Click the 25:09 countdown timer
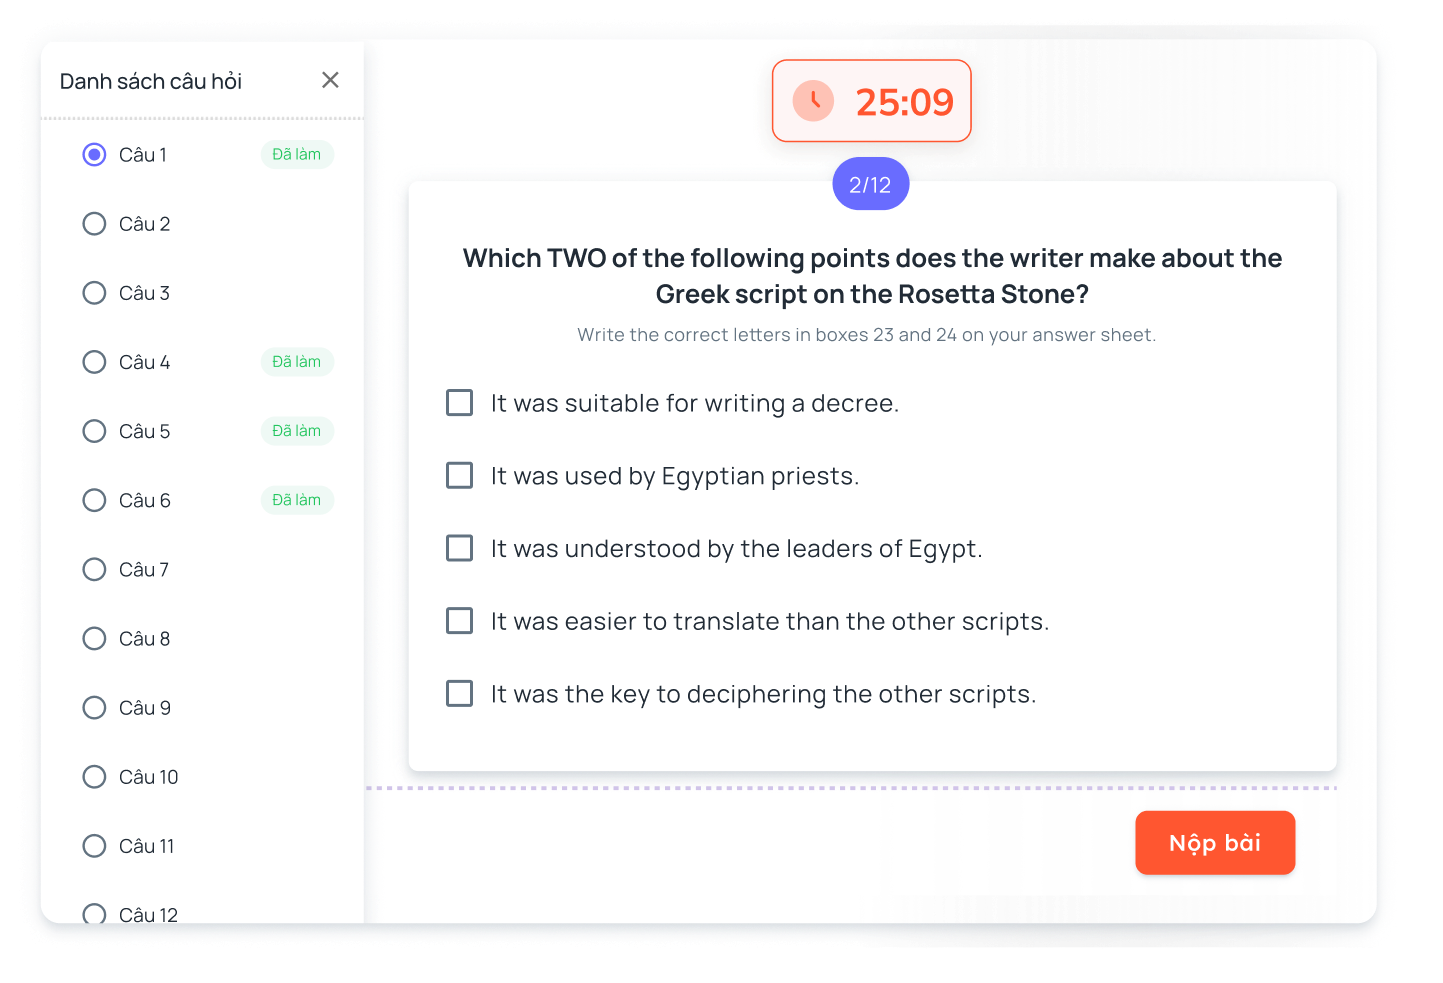 point(904,102)
